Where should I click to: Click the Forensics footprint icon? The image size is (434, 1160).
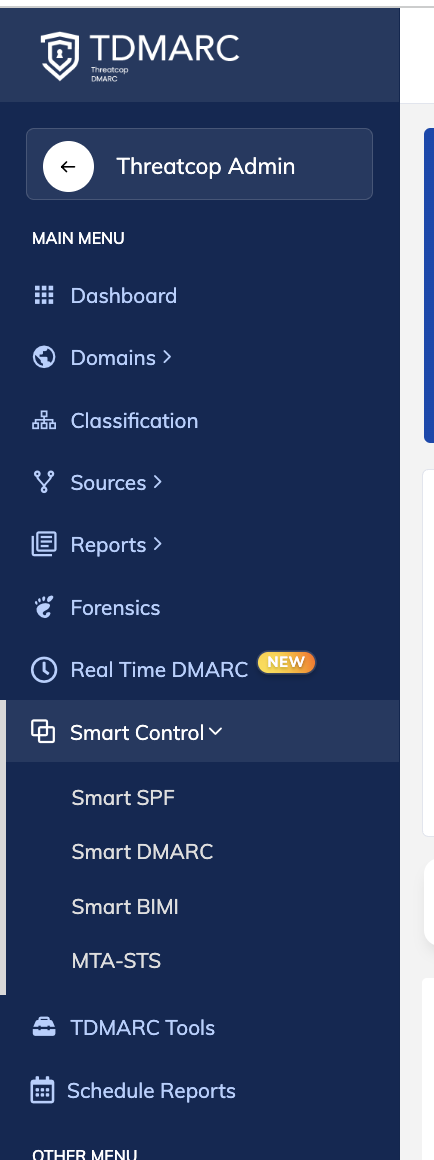pyautogui.click(x=44, y=607)
